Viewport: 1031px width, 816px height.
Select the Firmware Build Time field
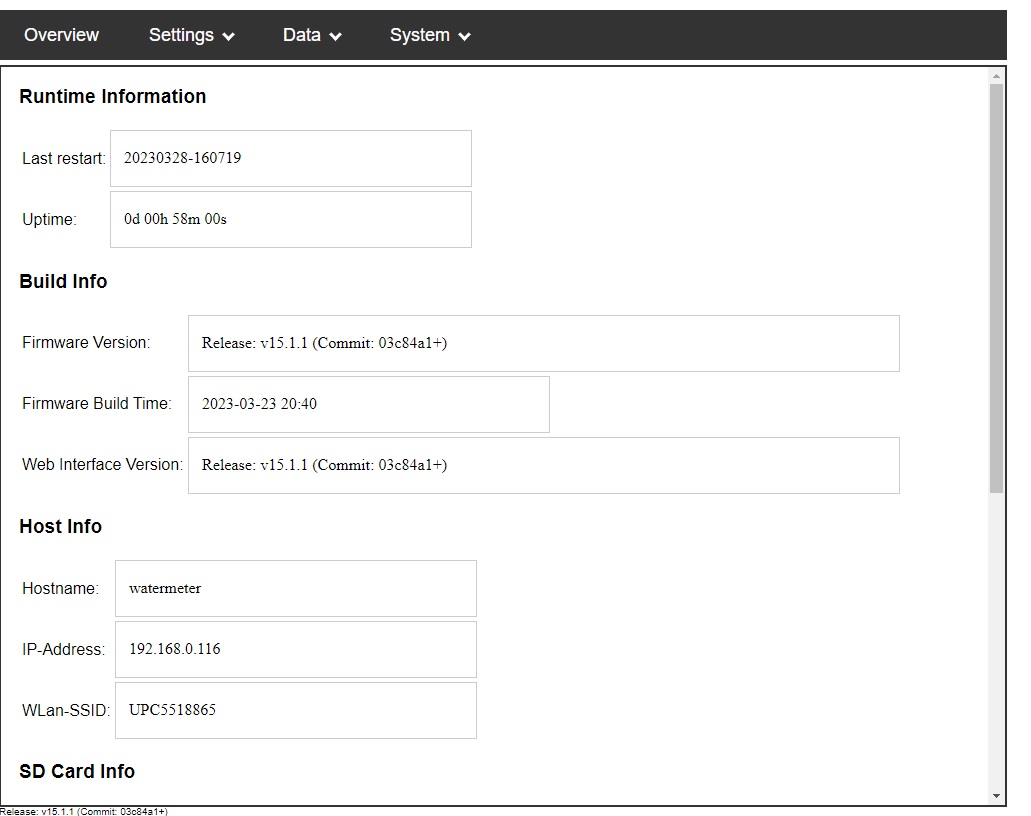tap(368, 404)
